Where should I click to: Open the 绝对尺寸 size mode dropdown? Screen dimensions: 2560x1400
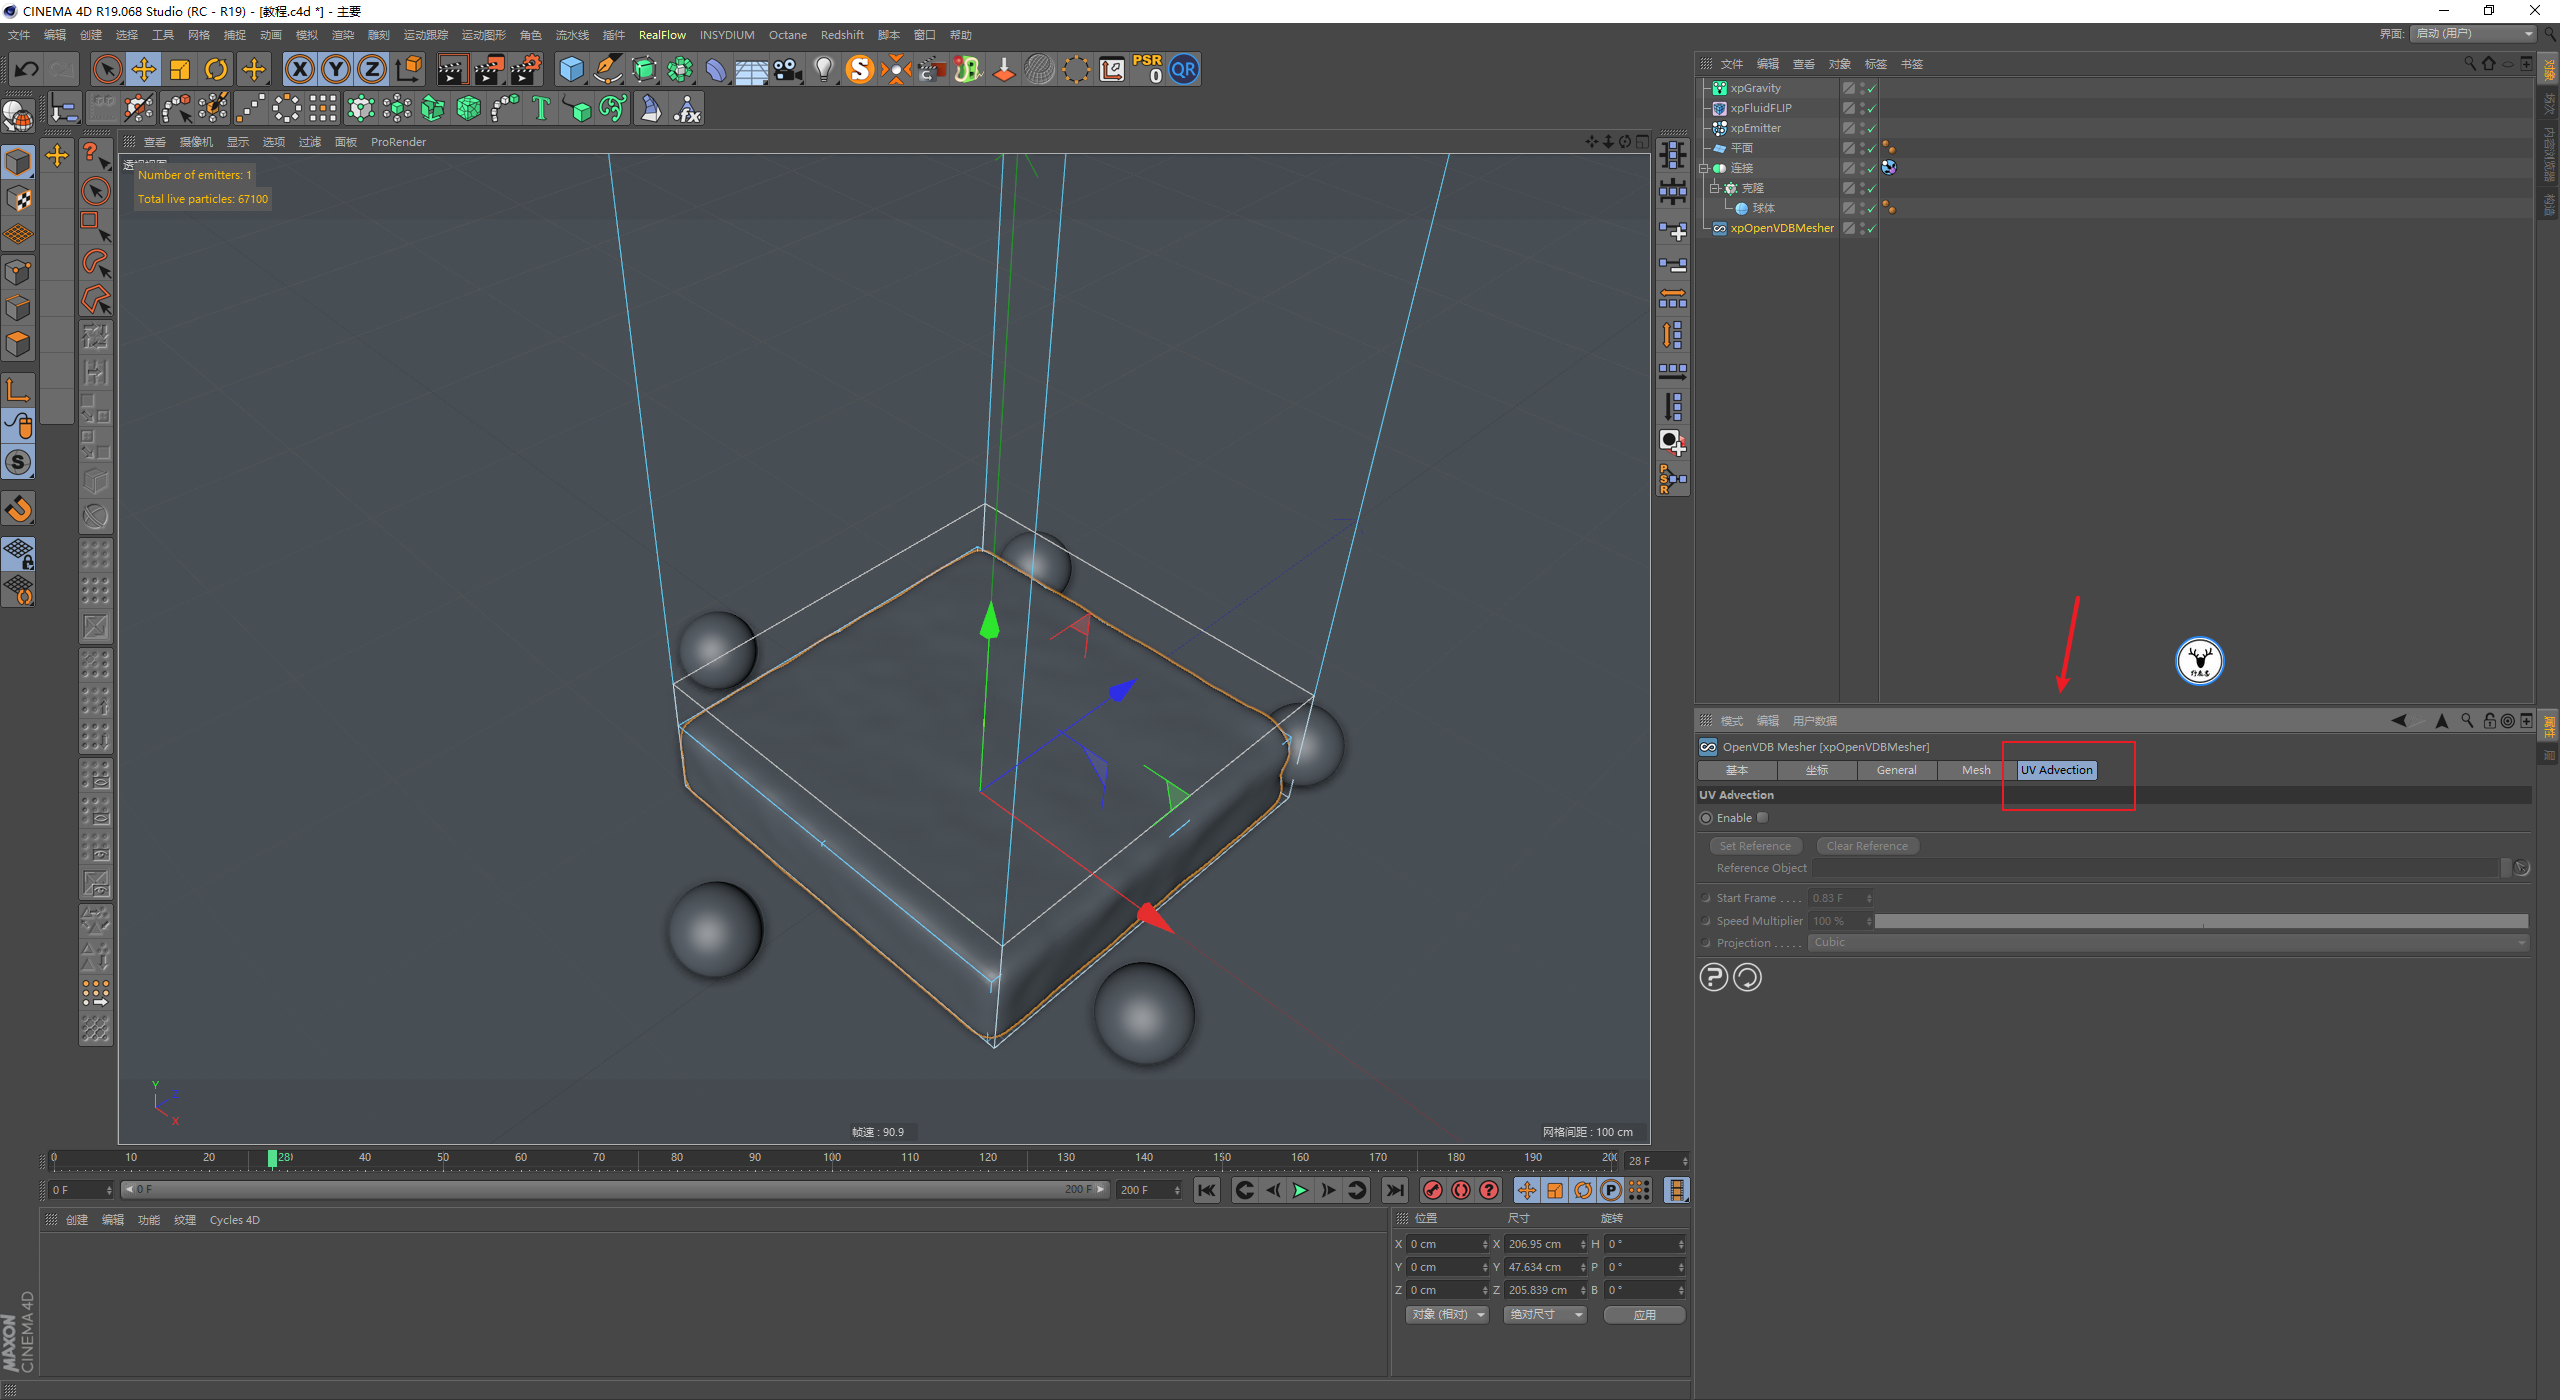click(x=1544, y=1315)
